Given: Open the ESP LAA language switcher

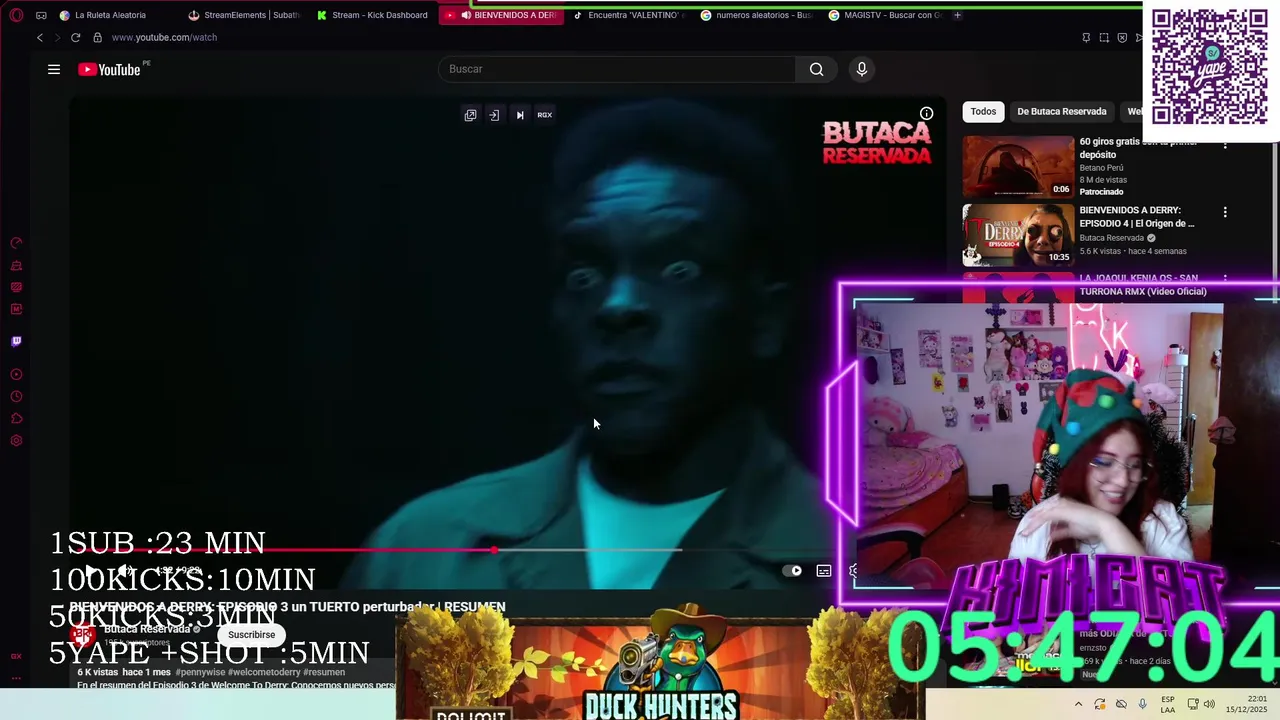Looking at the screenshot, I should tap(1168, 704).
